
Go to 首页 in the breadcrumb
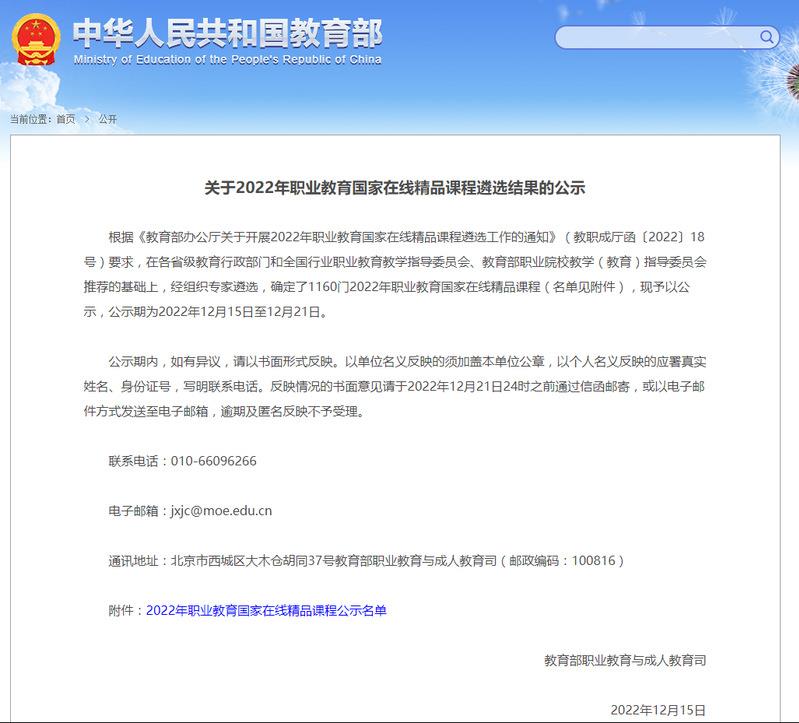coord(65,119)
